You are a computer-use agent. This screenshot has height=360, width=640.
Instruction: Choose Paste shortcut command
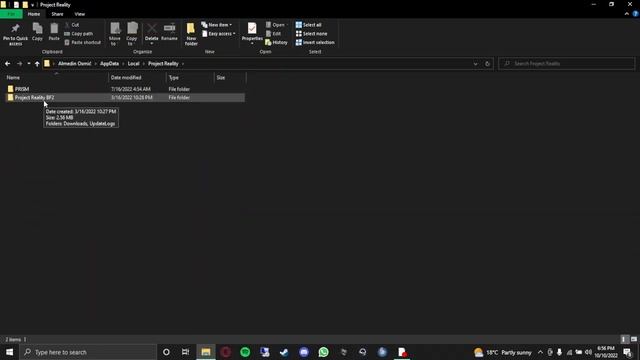(82, 42)
